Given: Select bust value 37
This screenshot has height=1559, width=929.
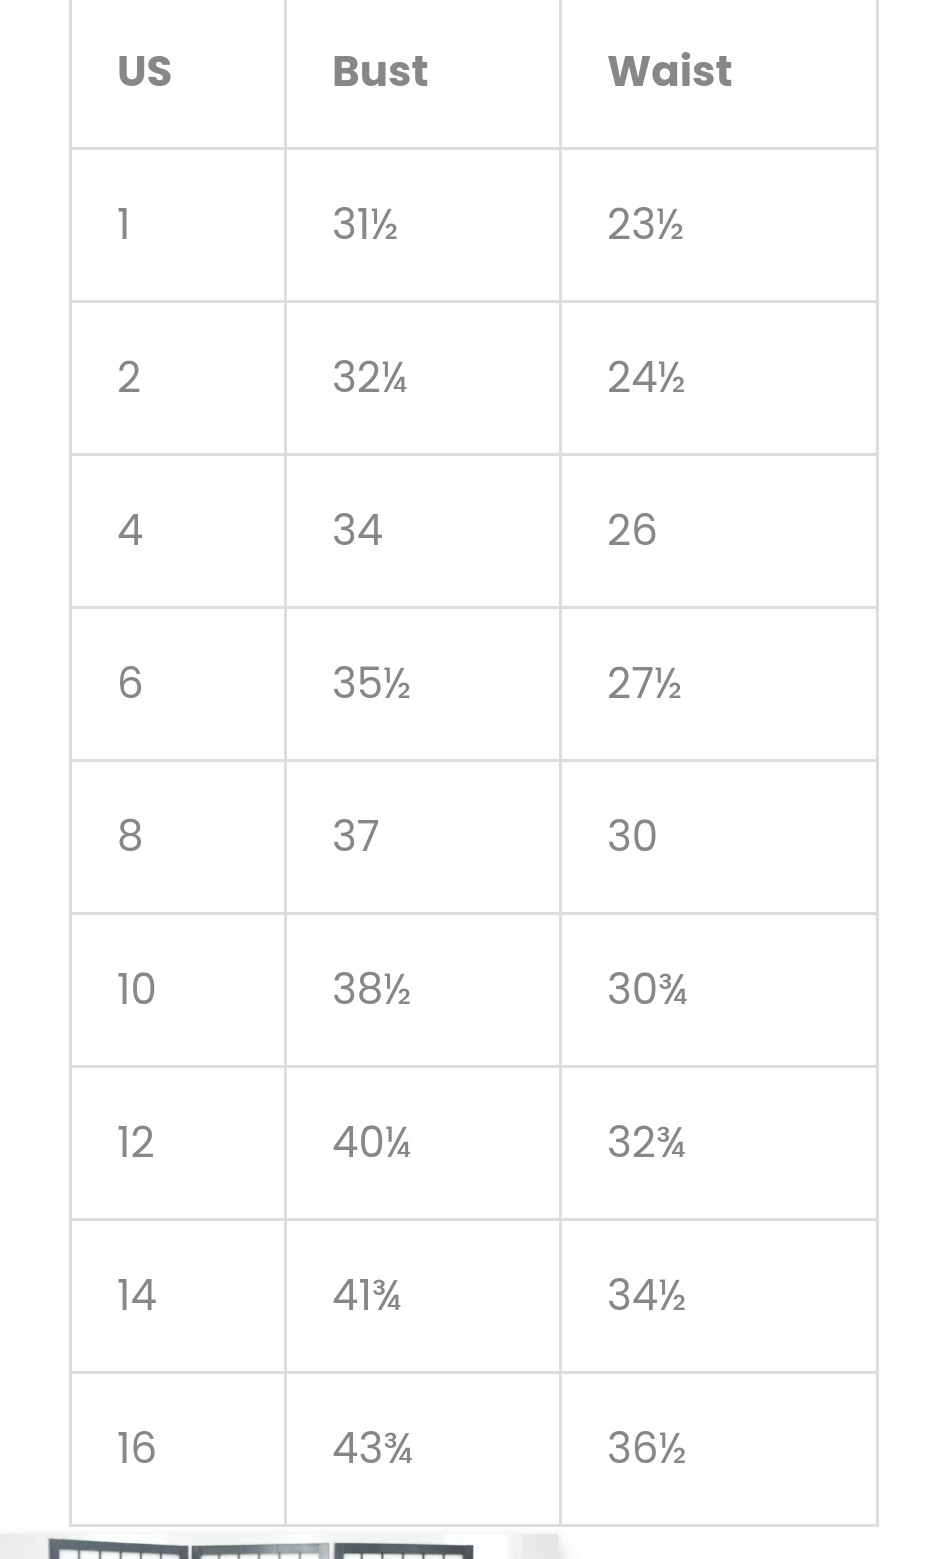Looking at the screenshot, I should [356, 836].
